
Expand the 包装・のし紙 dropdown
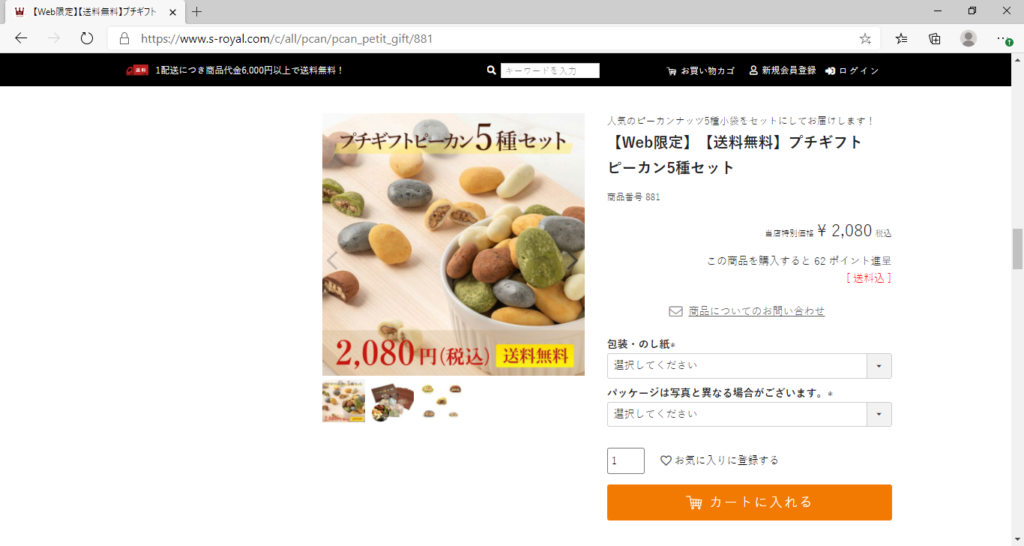(749, 366)
